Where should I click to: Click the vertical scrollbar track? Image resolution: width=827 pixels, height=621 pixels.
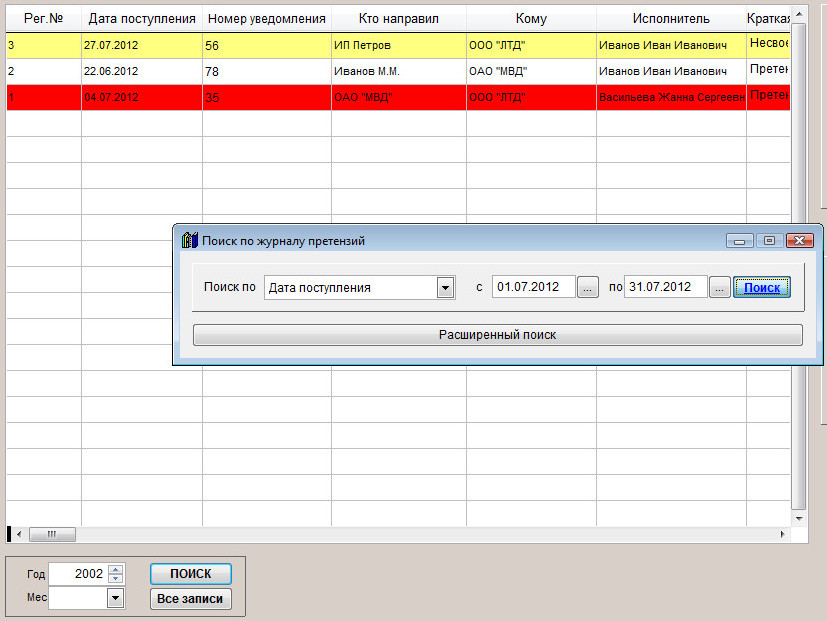click(799, 266)
